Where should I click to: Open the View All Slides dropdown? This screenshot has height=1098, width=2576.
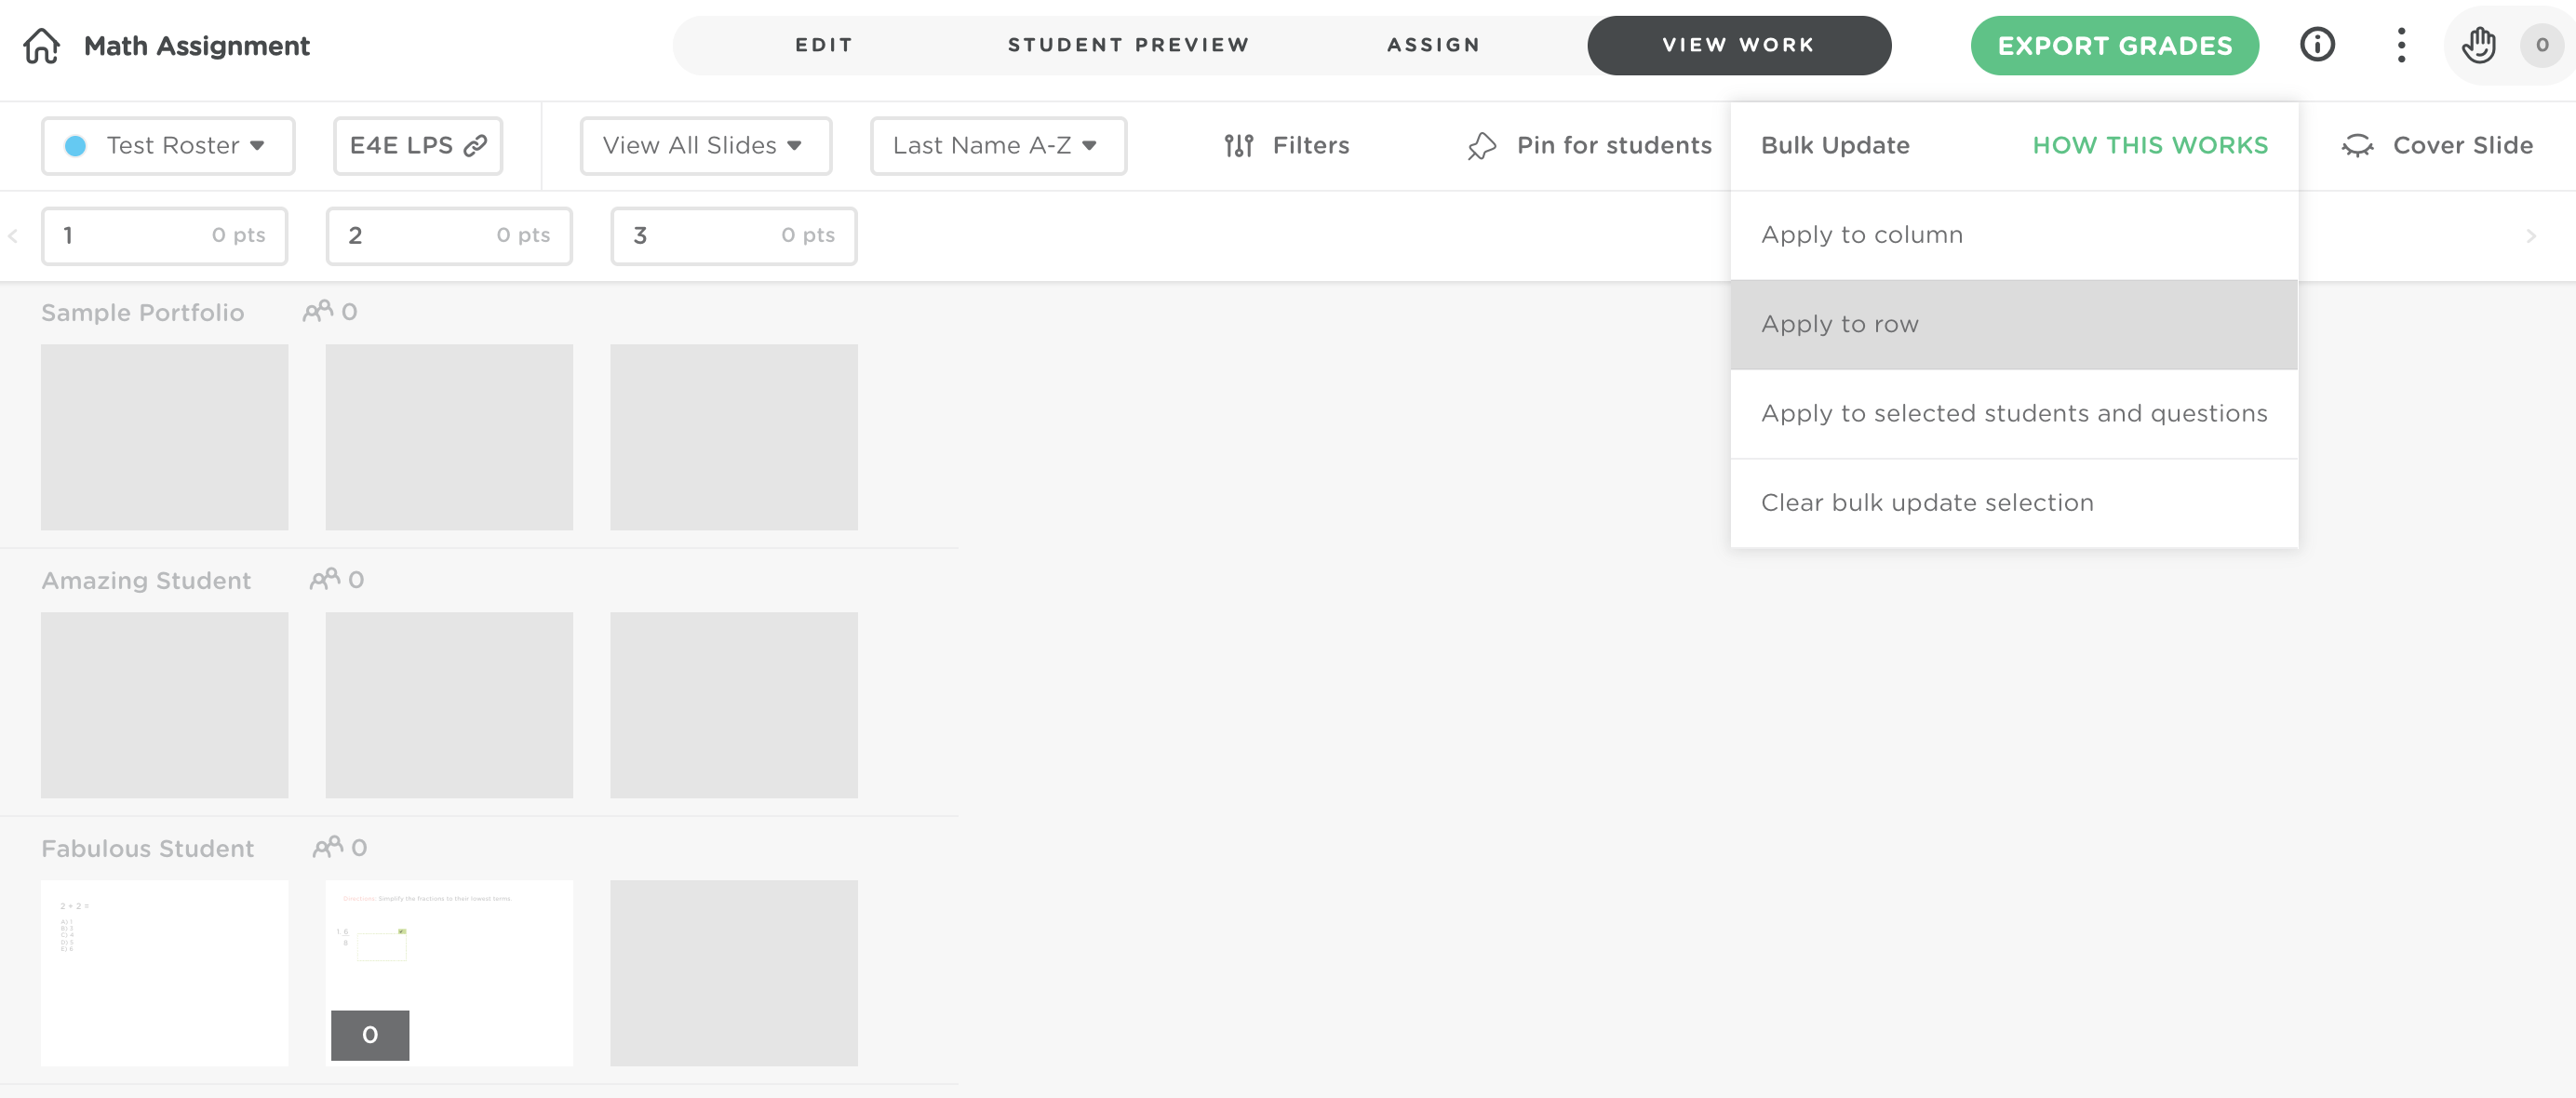[705, 146]
